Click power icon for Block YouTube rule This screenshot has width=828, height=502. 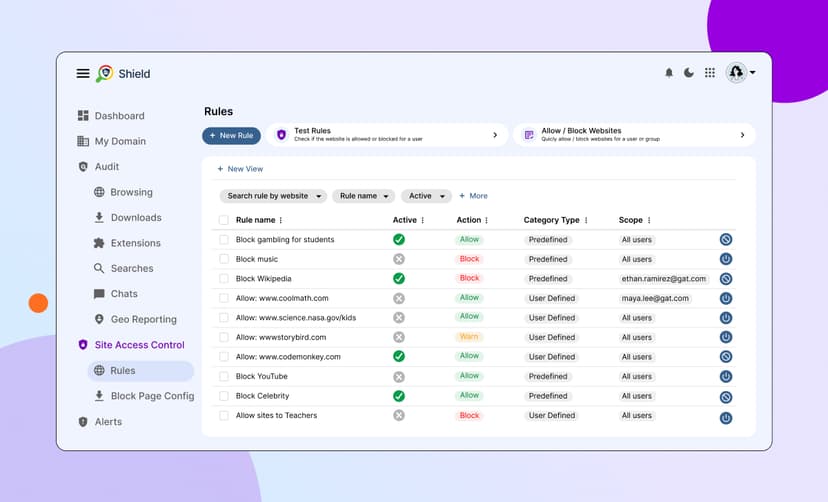click(726, 376)
